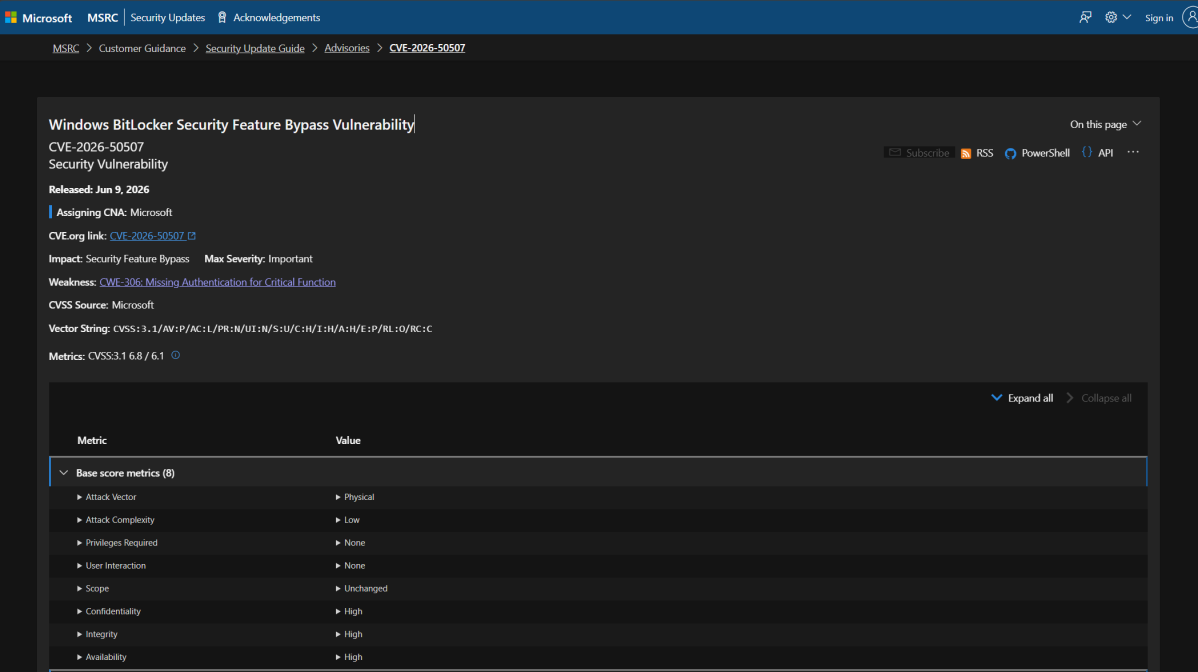Viewport: 1198px width, 672px height.
Task: Expand the Attack Complexity row
Action: 79,520
